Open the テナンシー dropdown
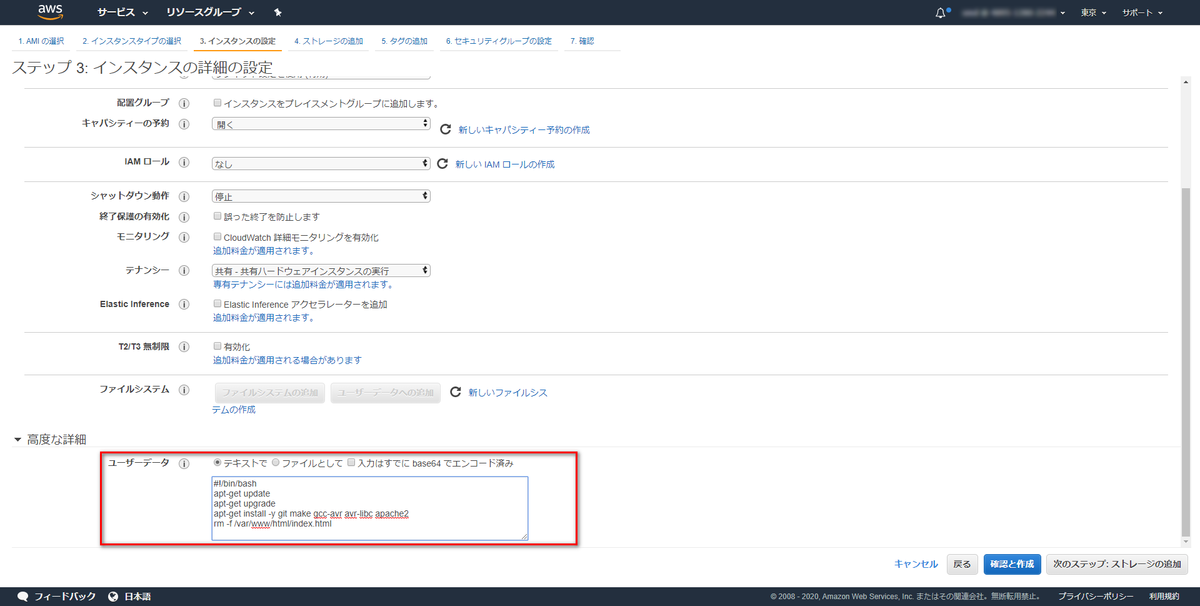 321,270
